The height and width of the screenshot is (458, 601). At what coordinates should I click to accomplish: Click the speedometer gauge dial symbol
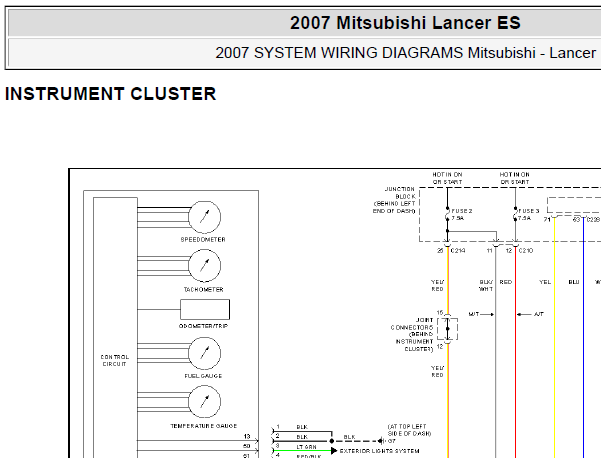pos(205,217)
